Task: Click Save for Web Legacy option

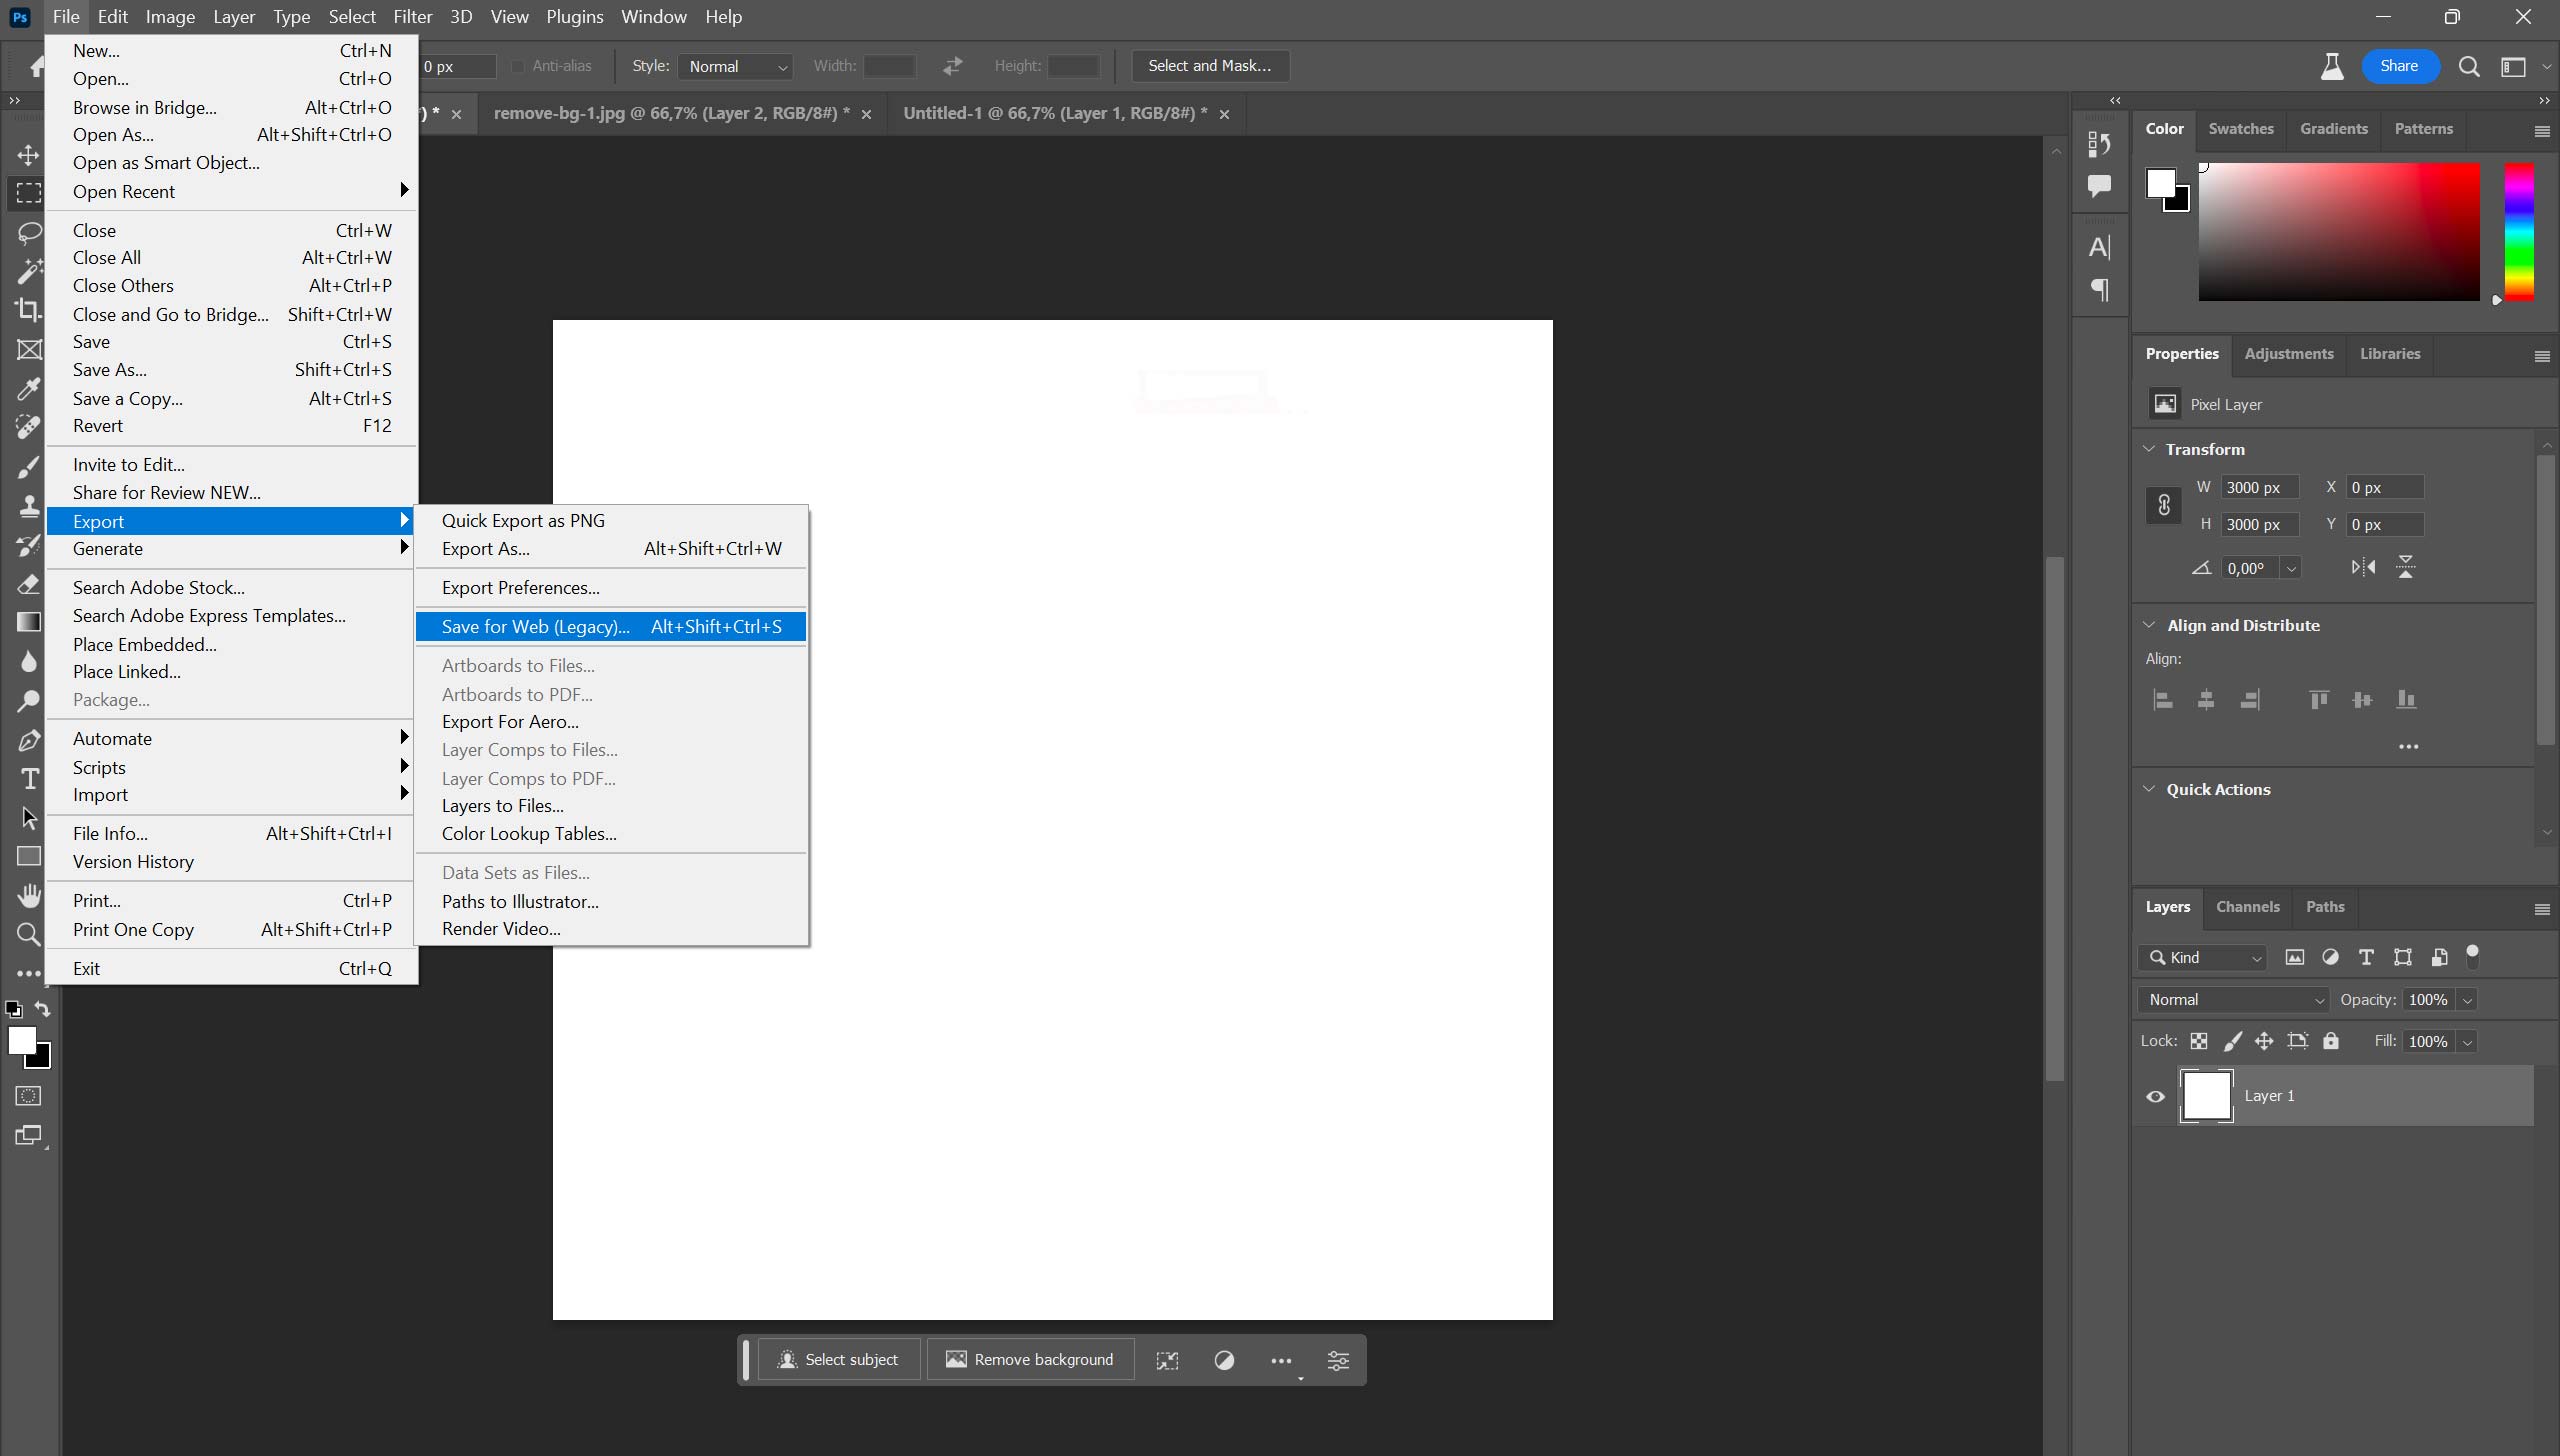Action: click(533, 626)
